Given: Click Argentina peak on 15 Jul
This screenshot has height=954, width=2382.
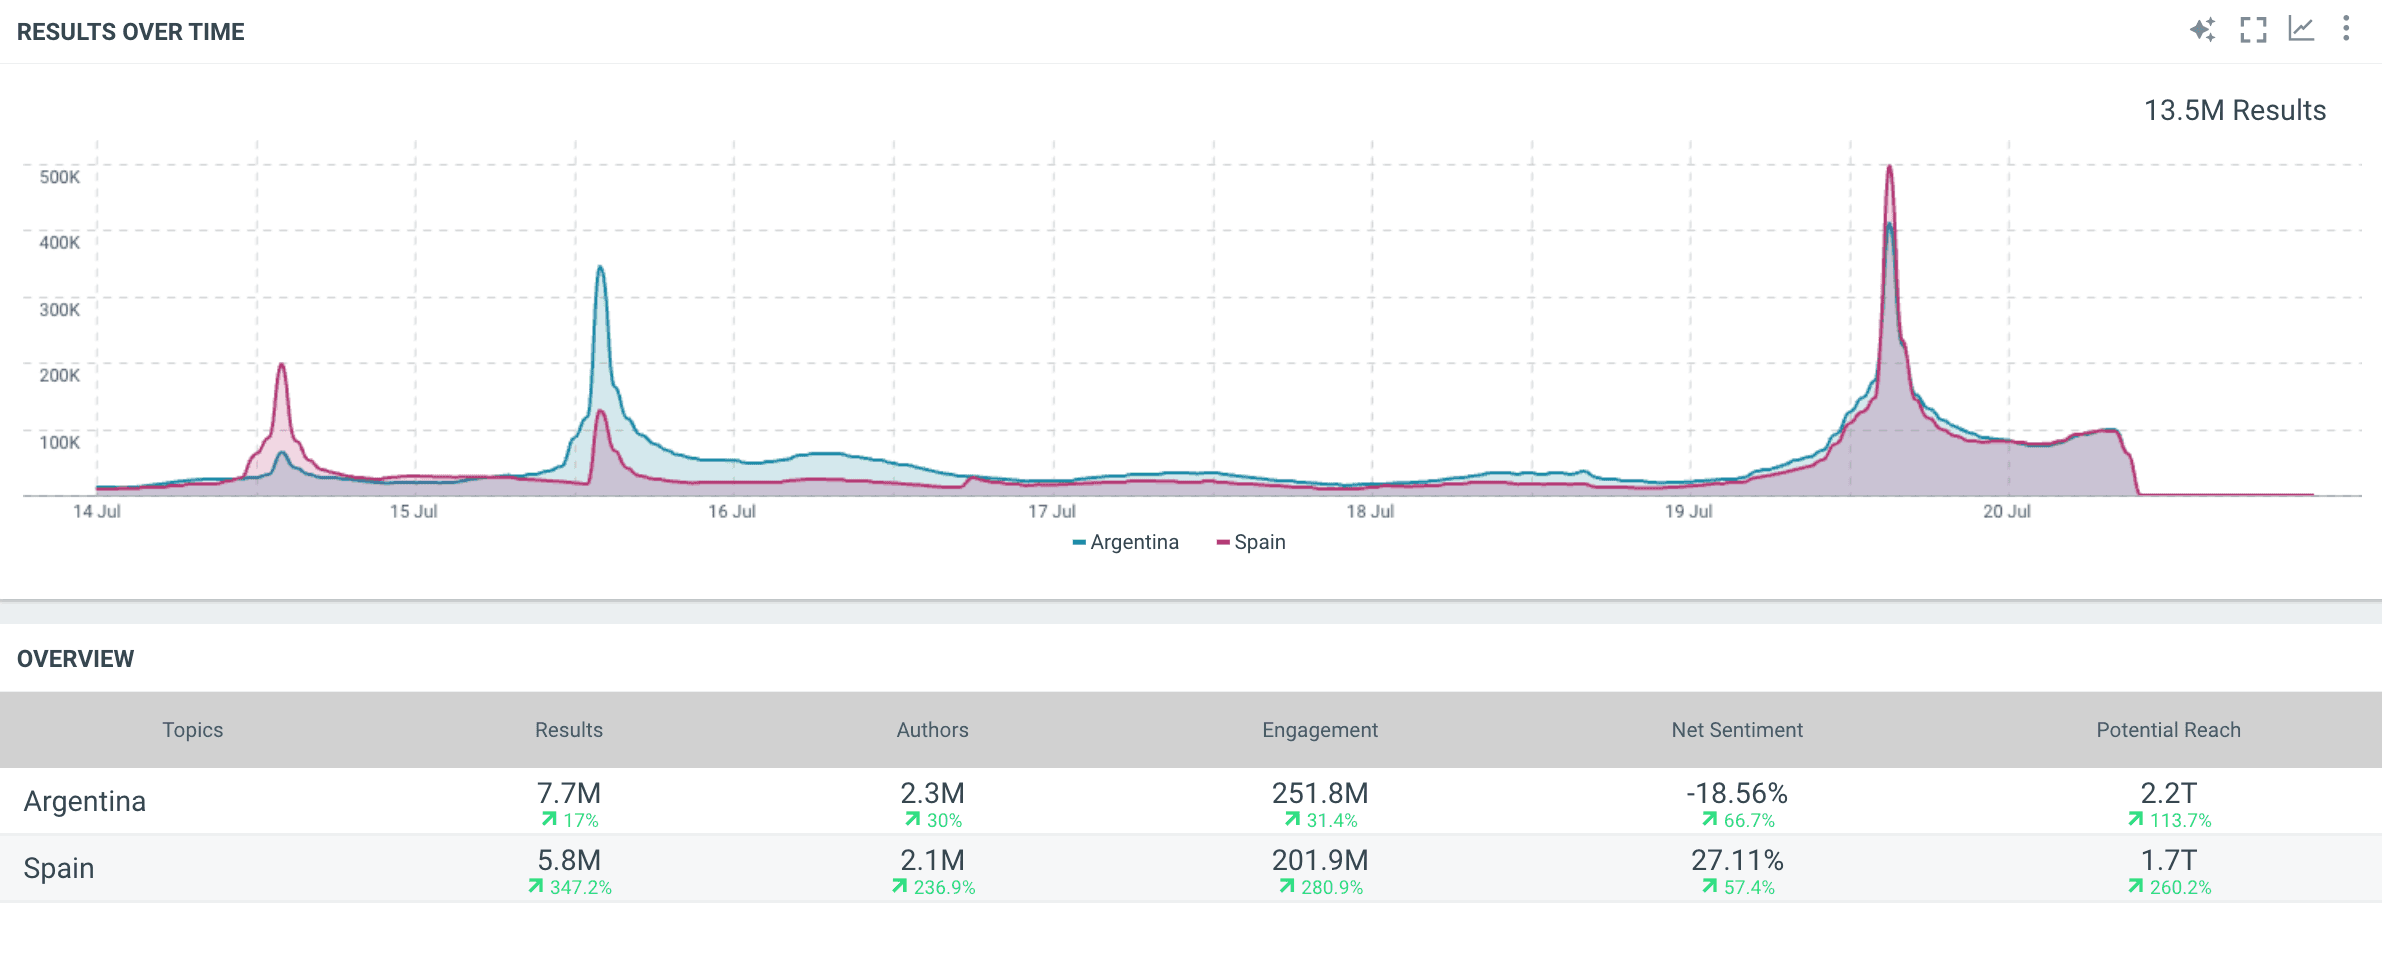Looking at the screenshot, I should 600,267.
